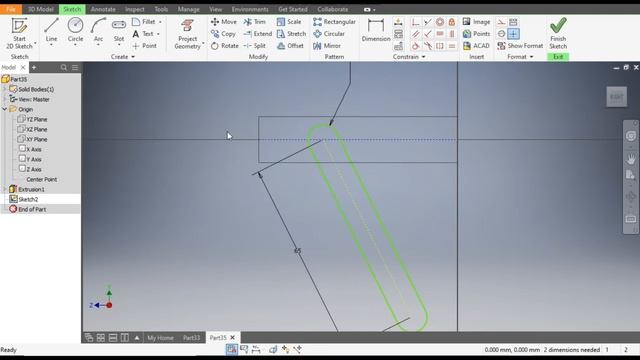Click the Tangent constraint icon

point(415,46)
